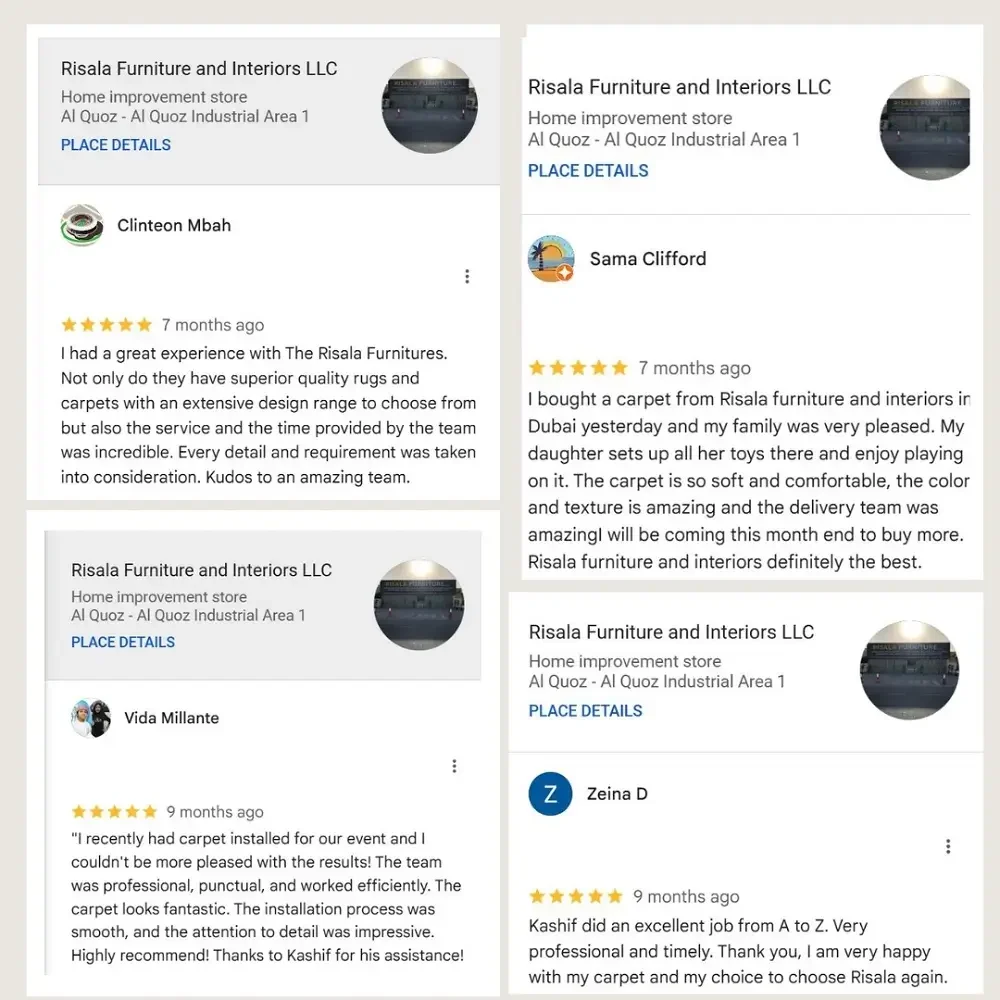Open PLACE DETAILS under Zeina D's card
This screenshot has width=1000, height=1000.
pyautogui.click(x=585, y=711)
